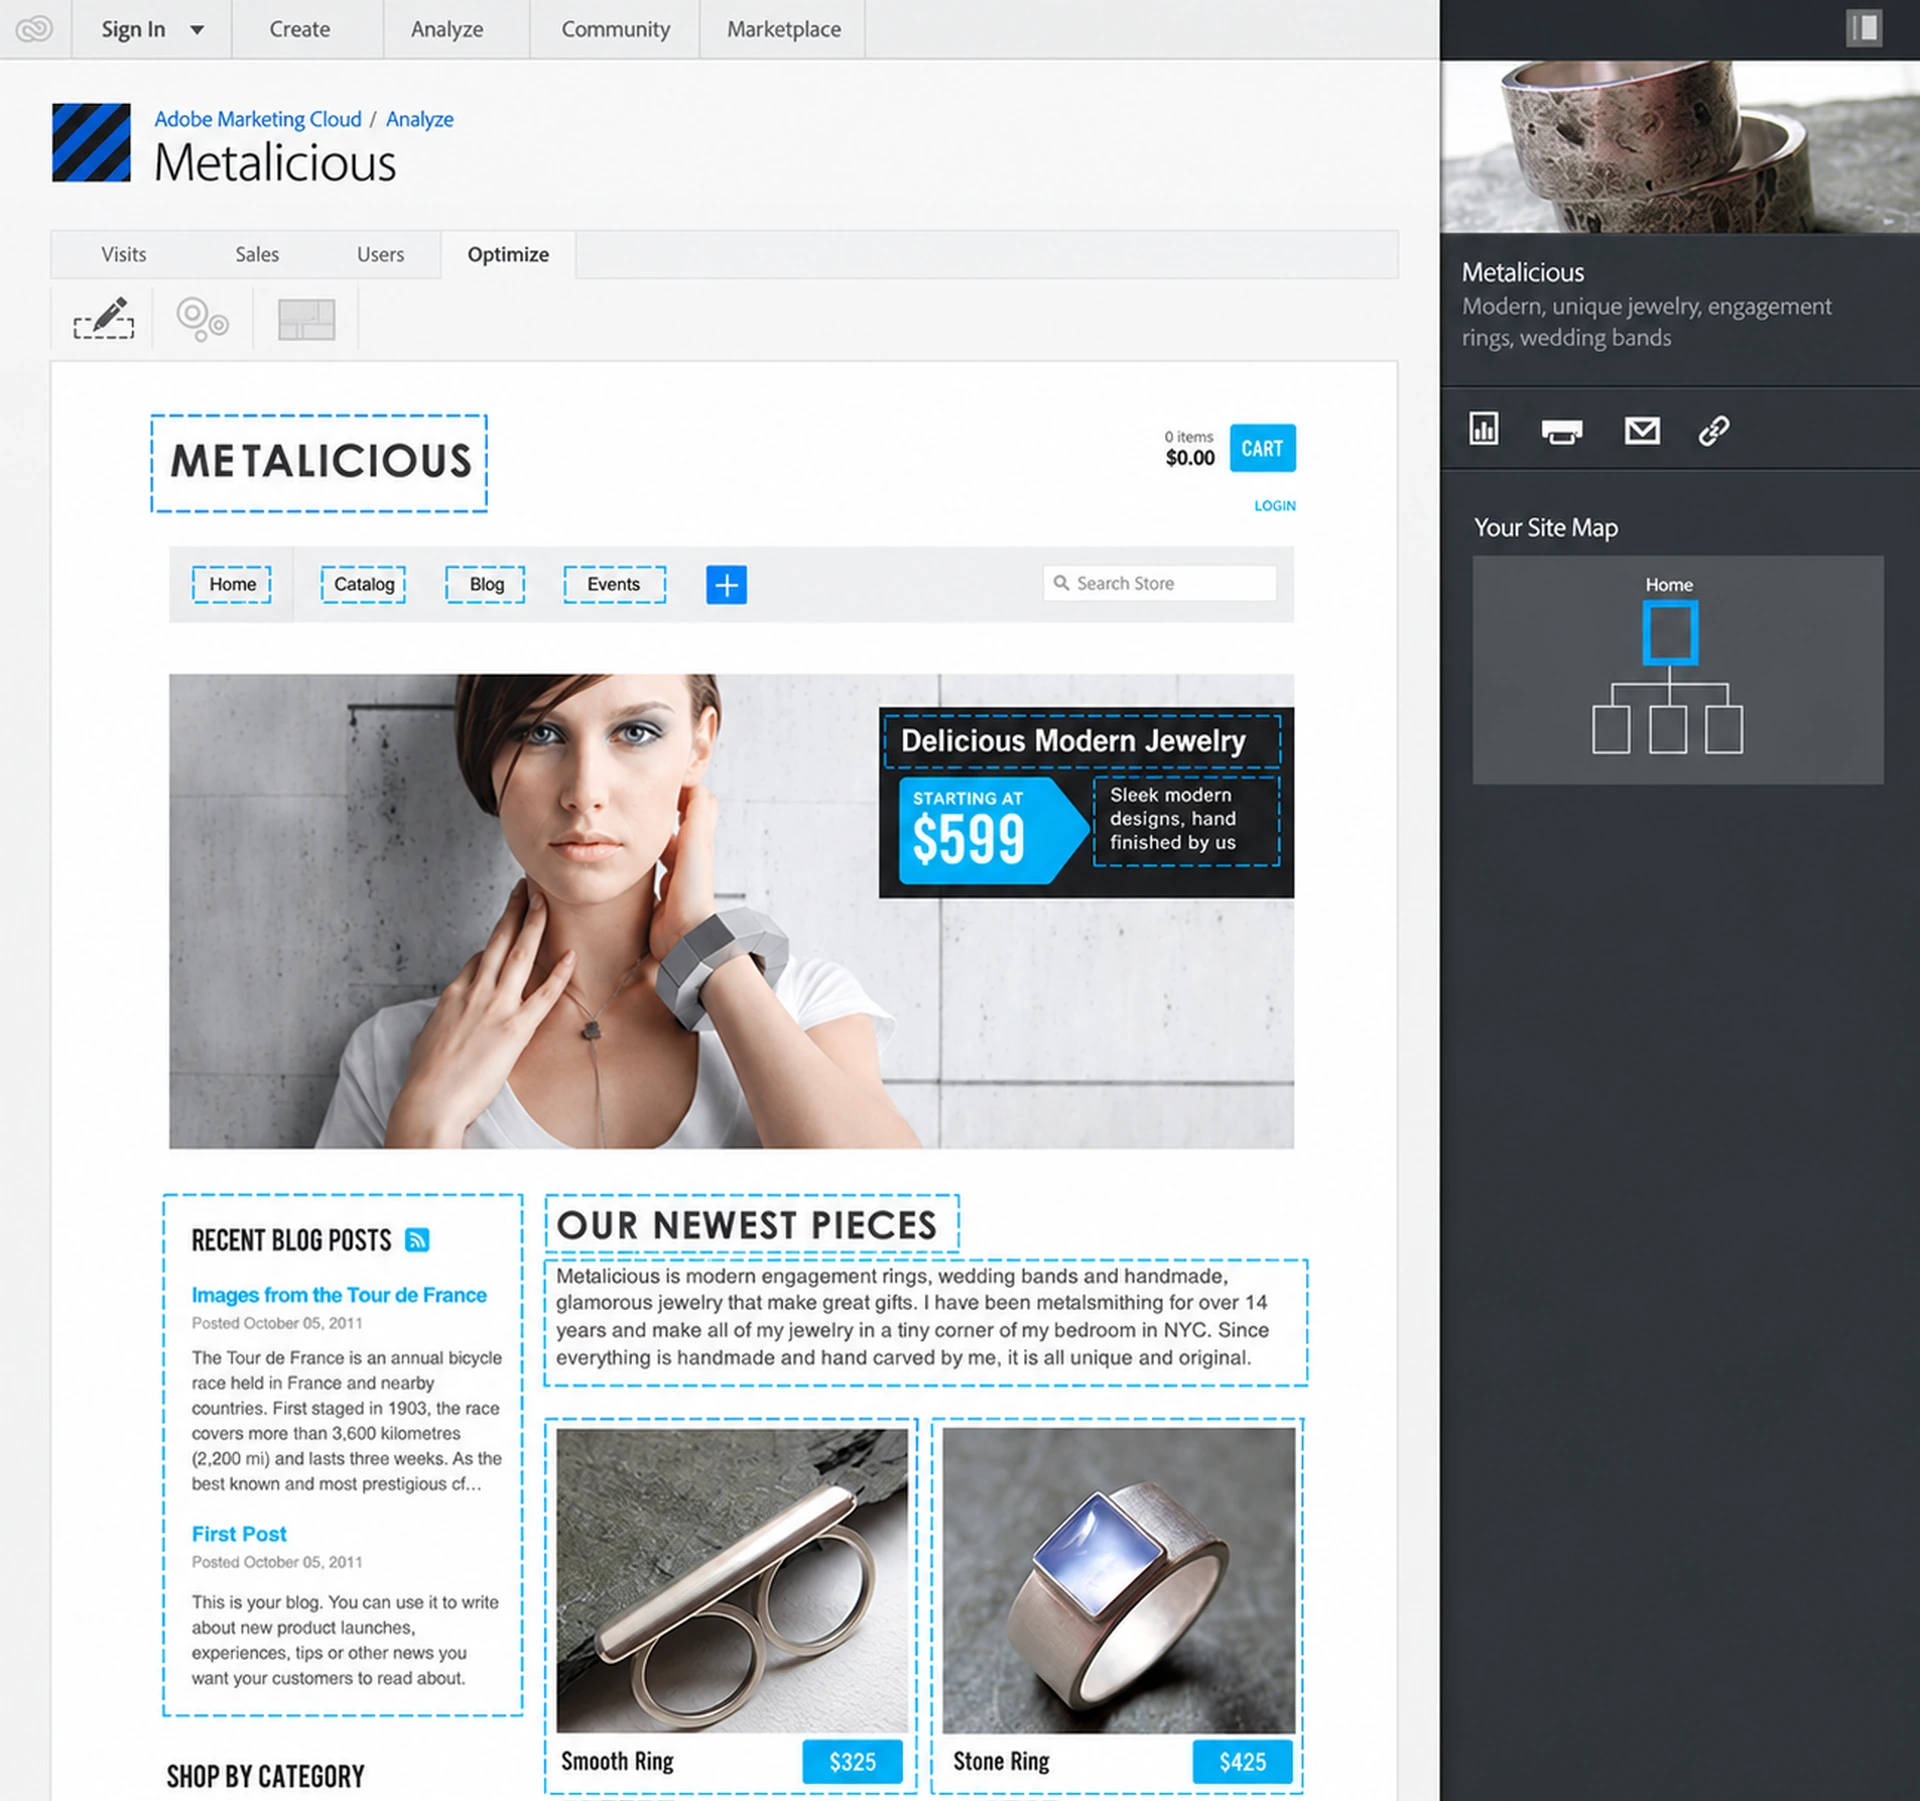This screenshot has width=1920, height=1801.
Task: Select Home node in site map
Action: click(1669, 632)
